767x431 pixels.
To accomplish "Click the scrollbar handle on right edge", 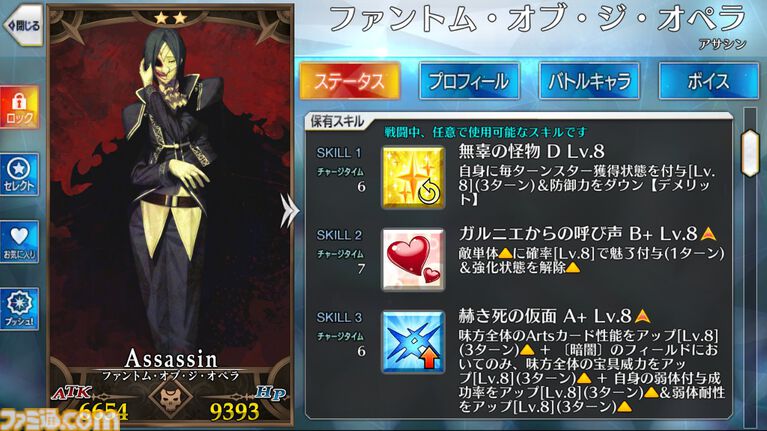I will coord(749,153).
